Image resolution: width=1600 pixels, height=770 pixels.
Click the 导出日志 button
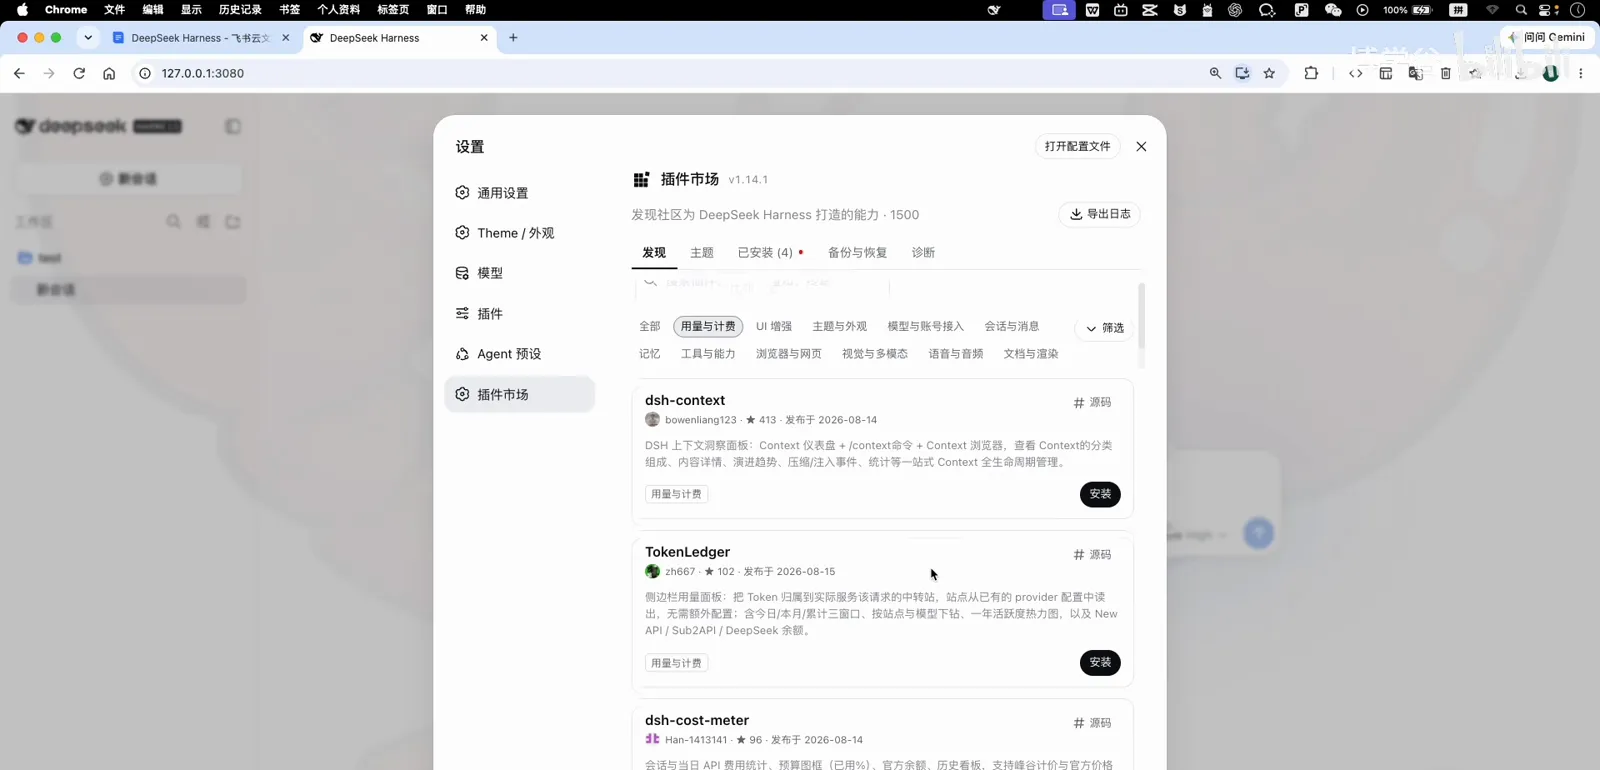1100,214
